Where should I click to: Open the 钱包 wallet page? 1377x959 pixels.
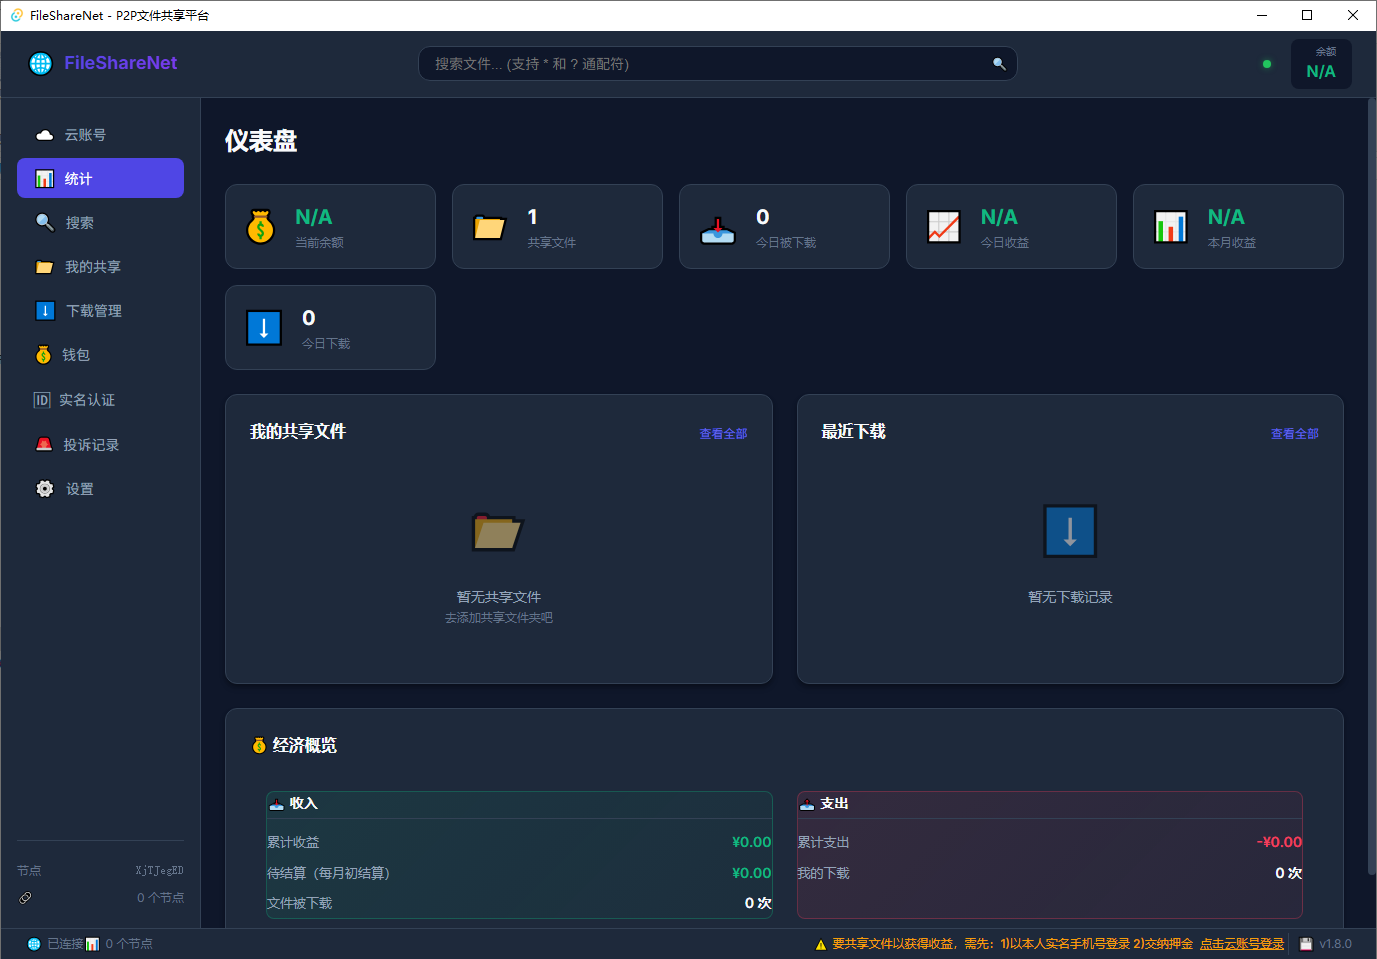[100, 354]
